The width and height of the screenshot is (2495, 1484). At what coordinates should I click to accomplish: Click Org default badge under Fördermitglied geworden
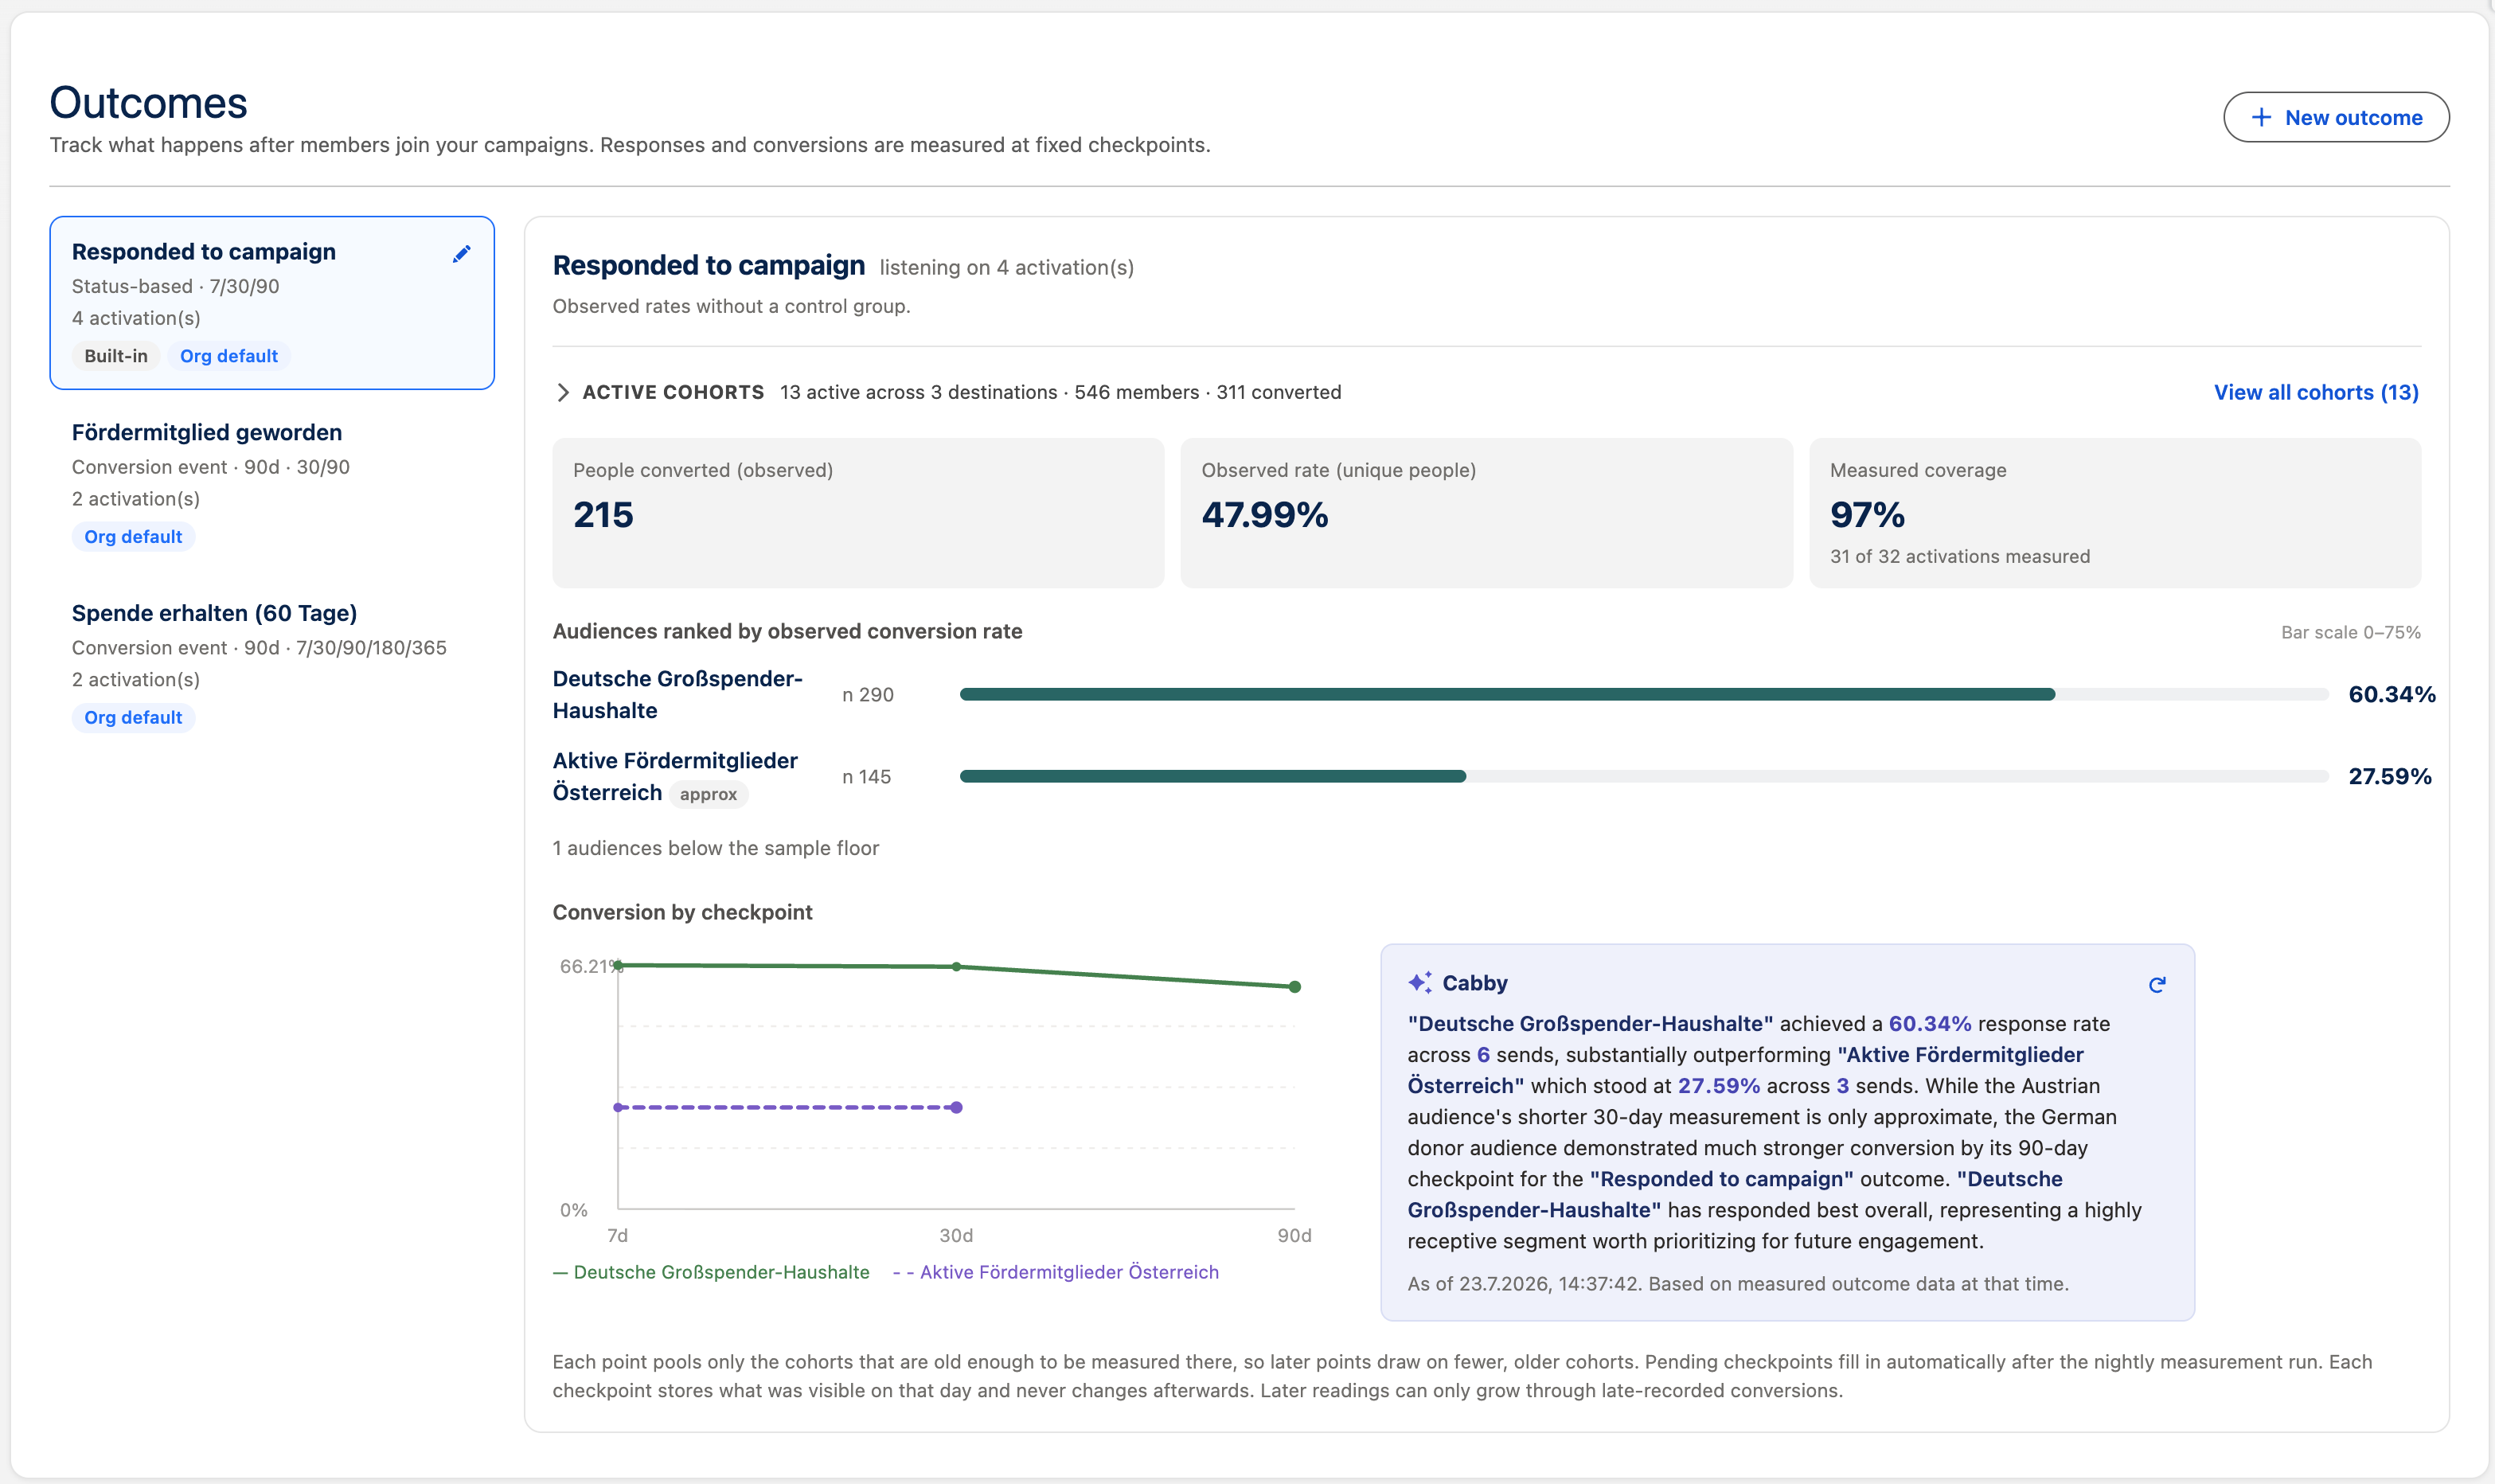click(133, 537)
